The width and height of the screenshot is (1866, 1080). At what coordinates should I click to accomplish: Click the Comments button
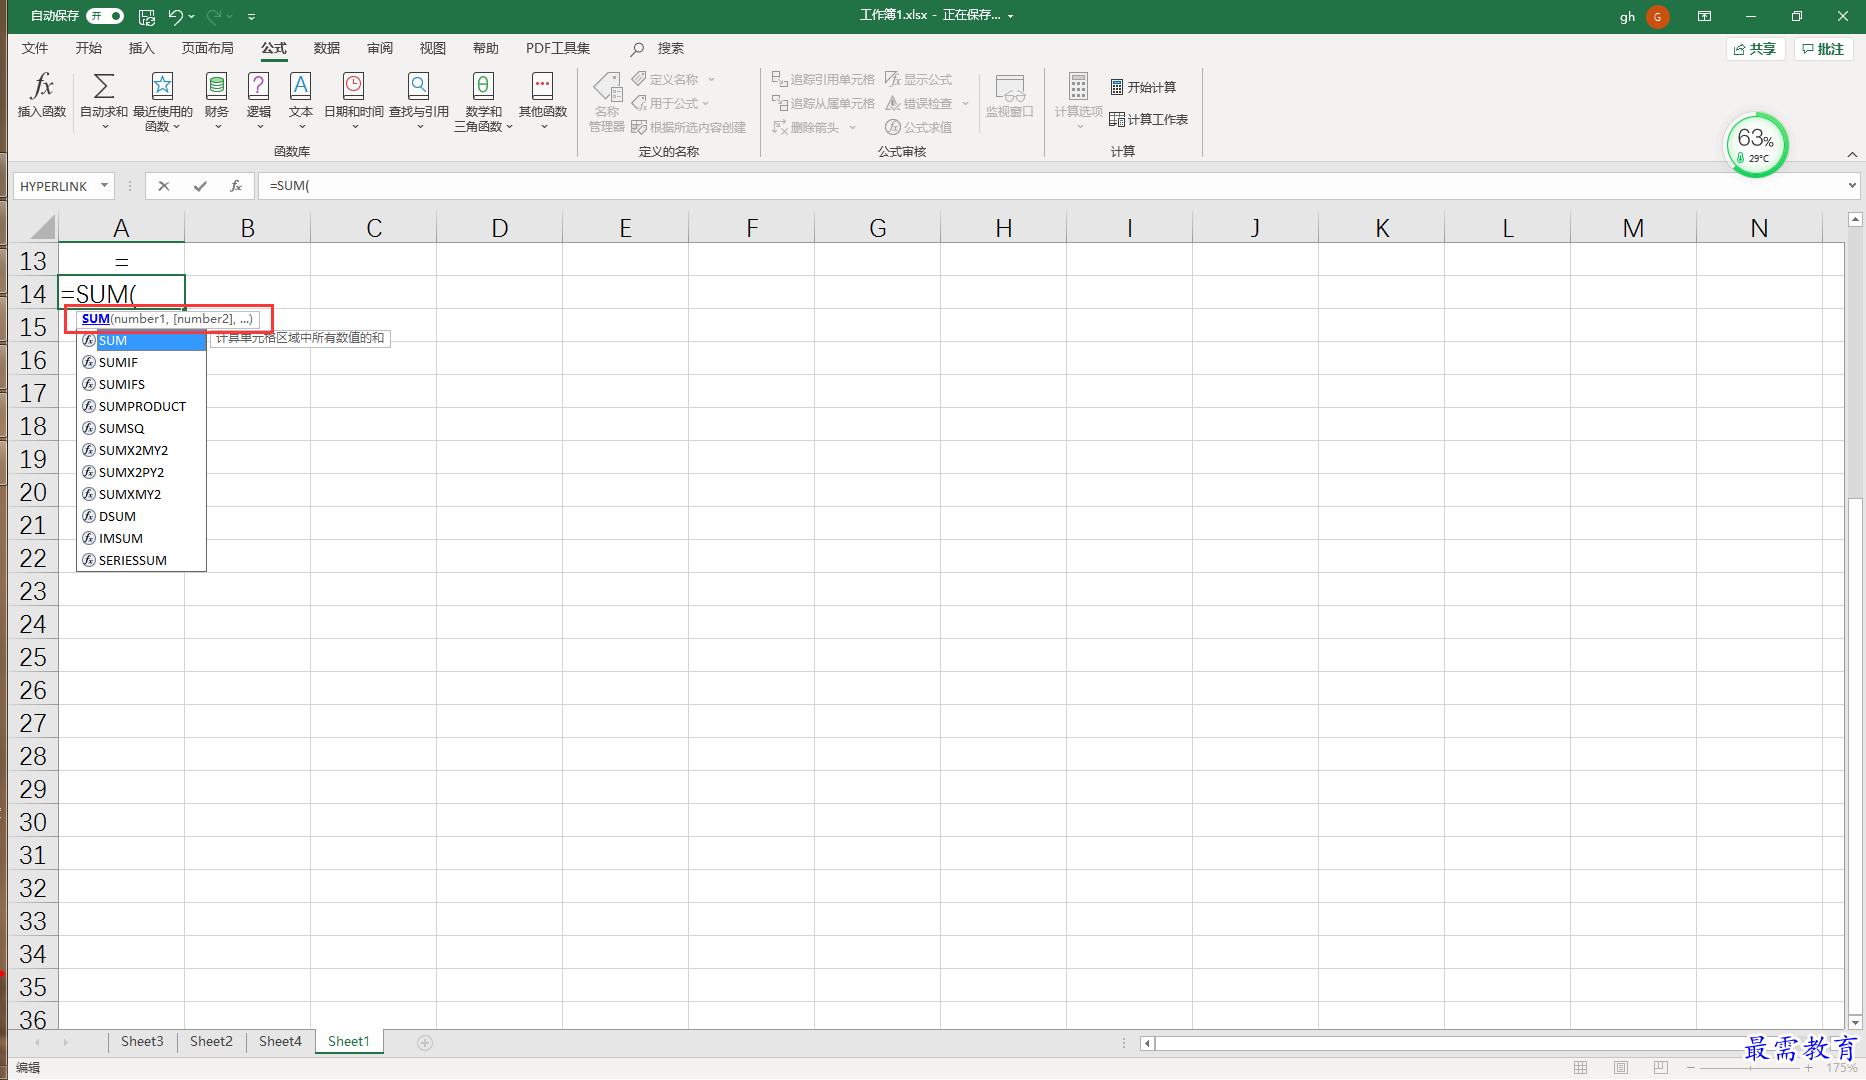tap(1824, 49)
